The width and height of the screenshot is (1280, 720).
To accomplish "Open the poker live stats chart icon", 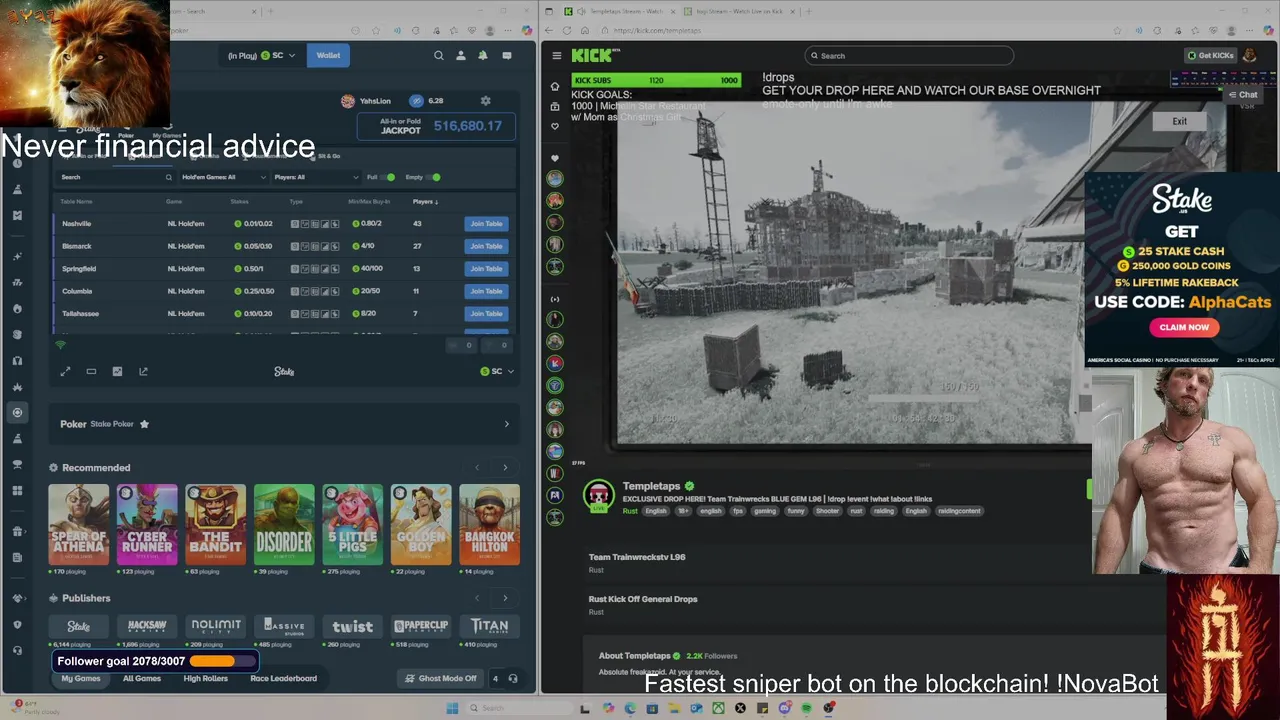I will click(117, 371).
